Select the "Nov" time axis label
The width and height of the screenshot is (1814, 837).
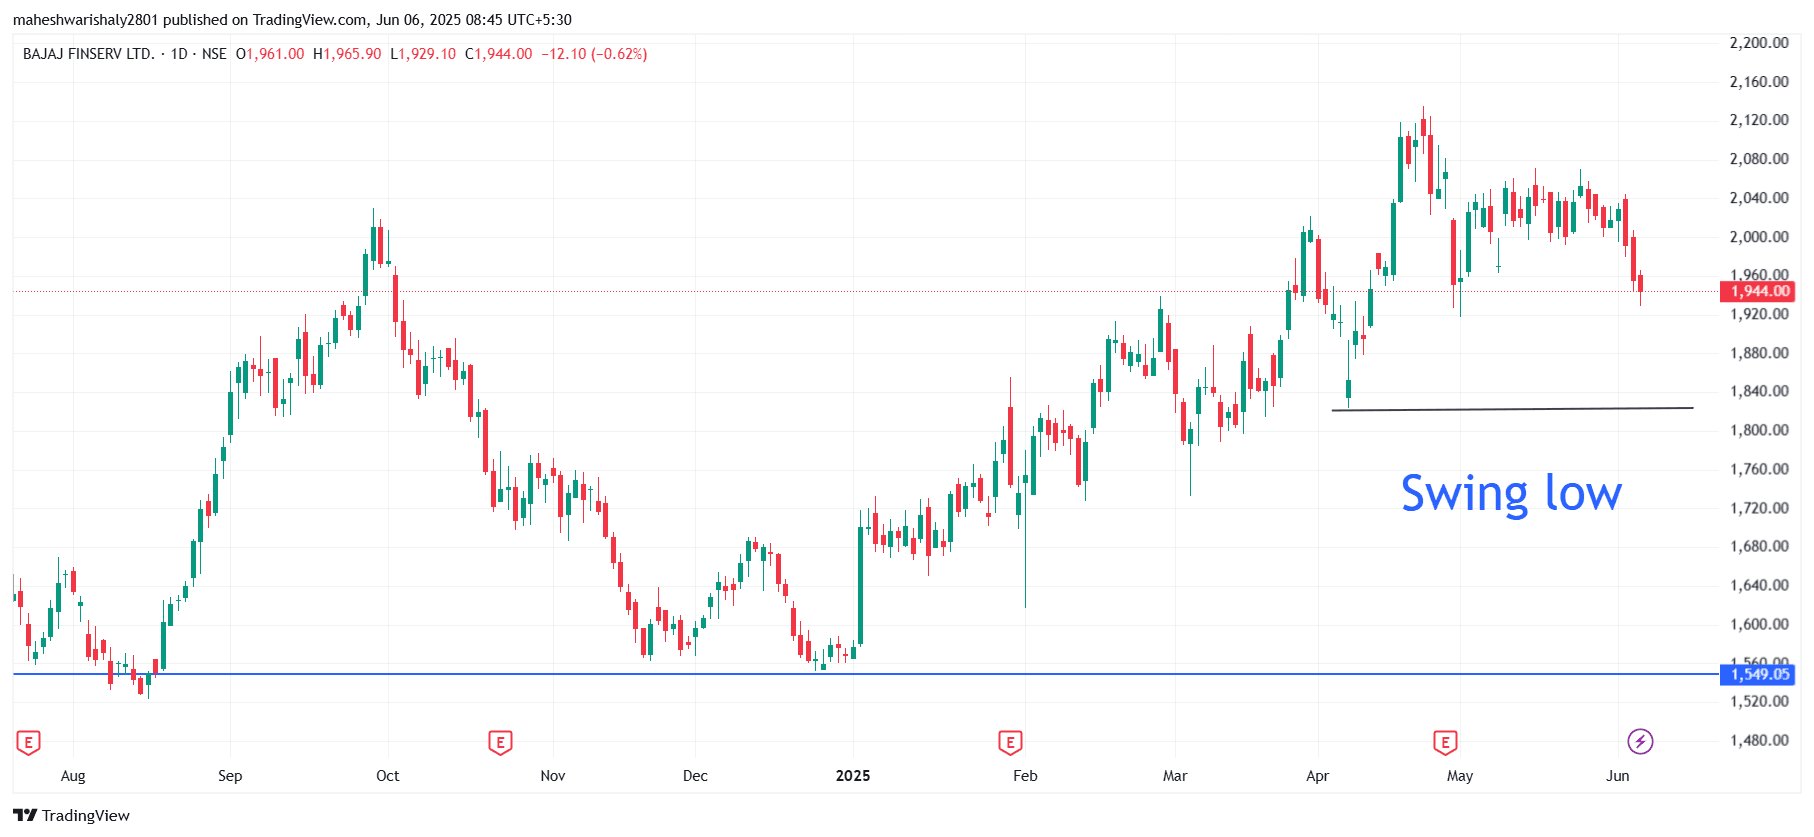tap(553, 776)
